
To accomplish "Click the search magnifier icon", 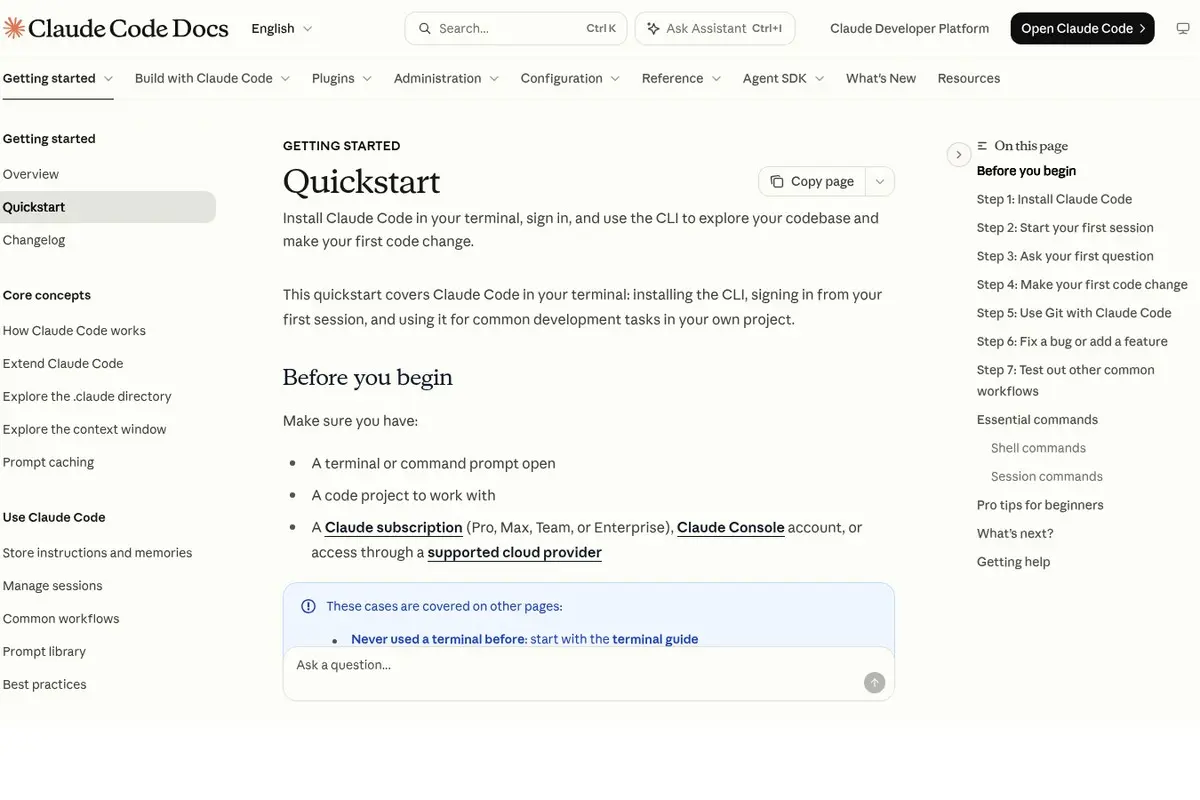I will click(425, 29).
